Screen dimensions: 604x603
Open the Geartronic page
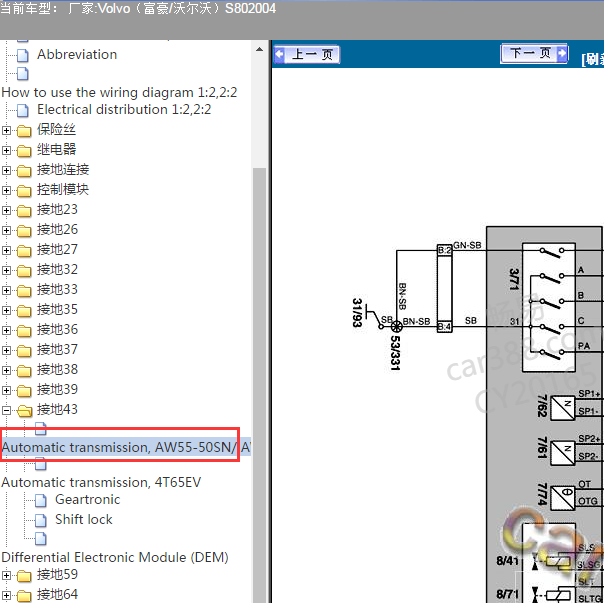click(x=87, y=500)
